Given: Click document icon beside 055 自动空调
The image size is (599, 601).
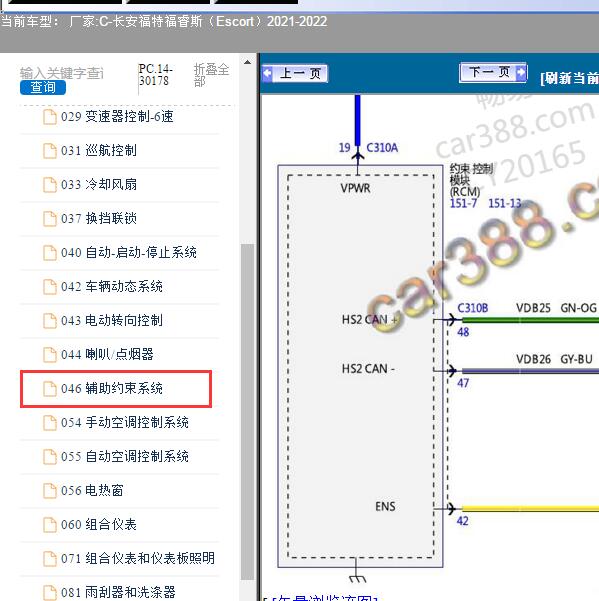Looking at the screenshot, I should [49, 457].
